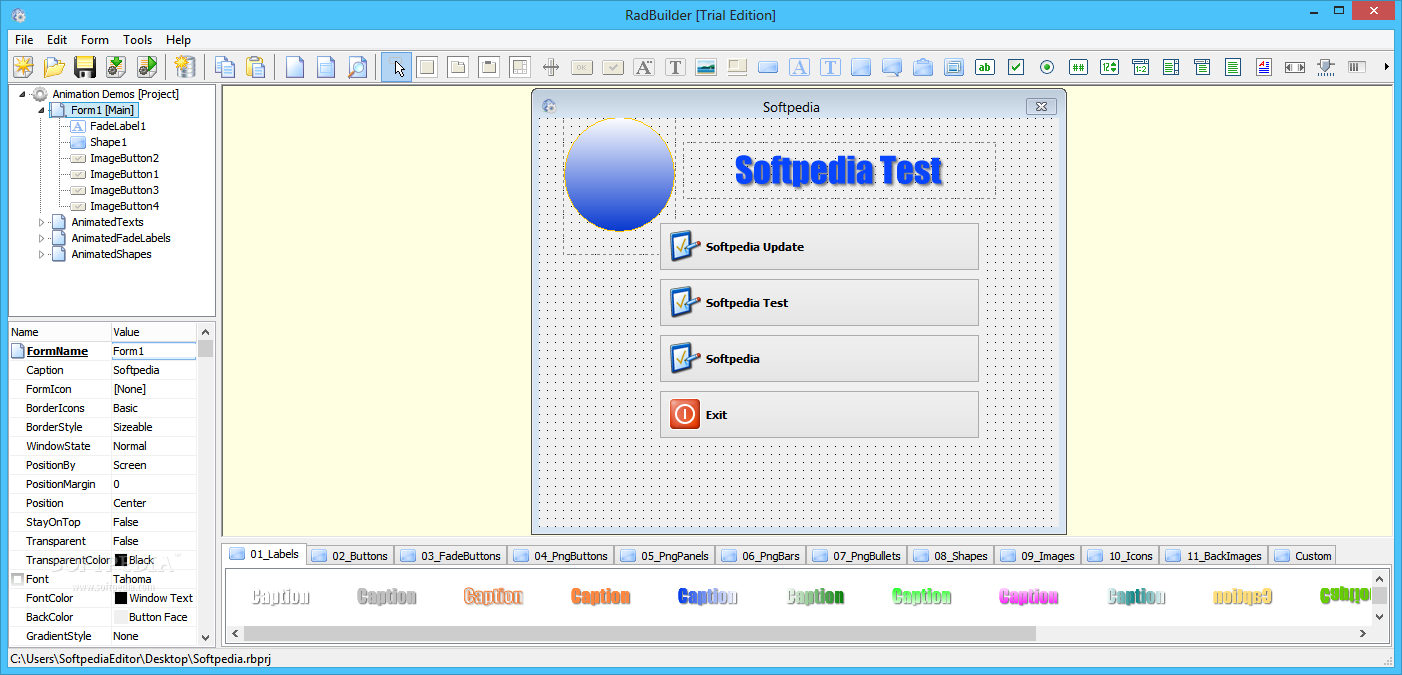This screenshot has width=1402, height=675.
Task: Select the speech bubble shape component icon
Action: click(892, 67)
